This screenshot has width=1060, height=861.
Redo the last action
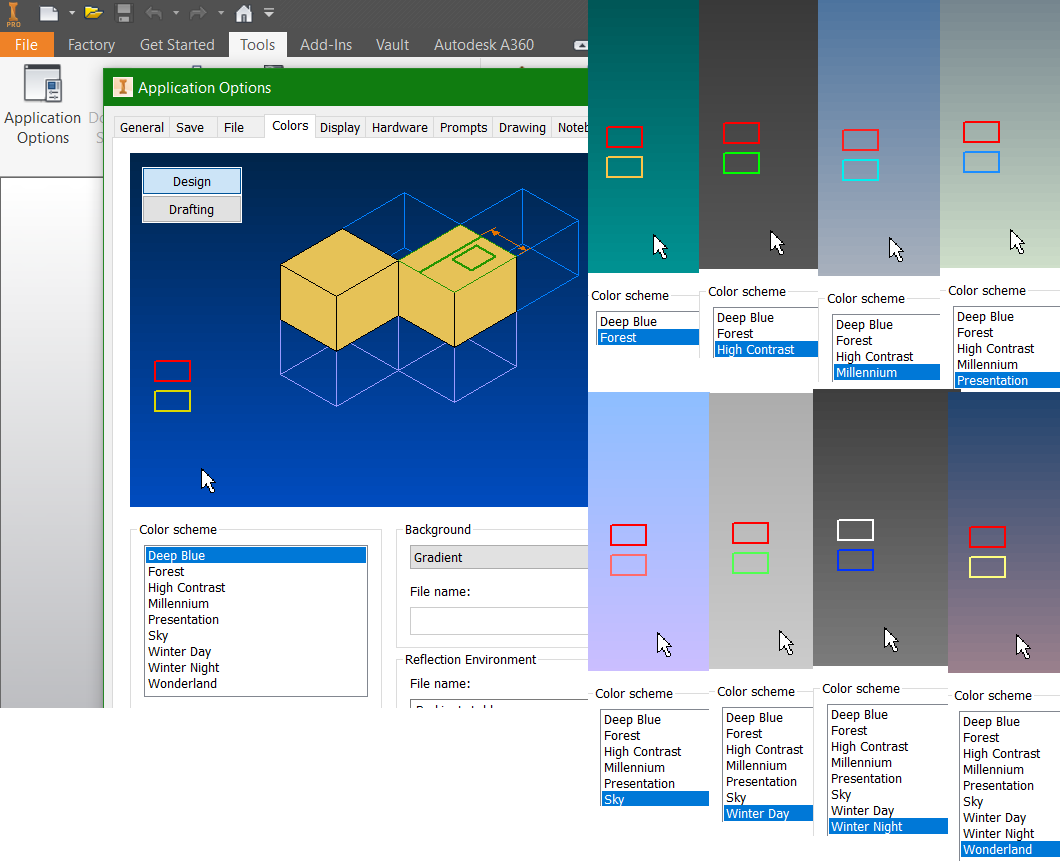pos(199,13)
